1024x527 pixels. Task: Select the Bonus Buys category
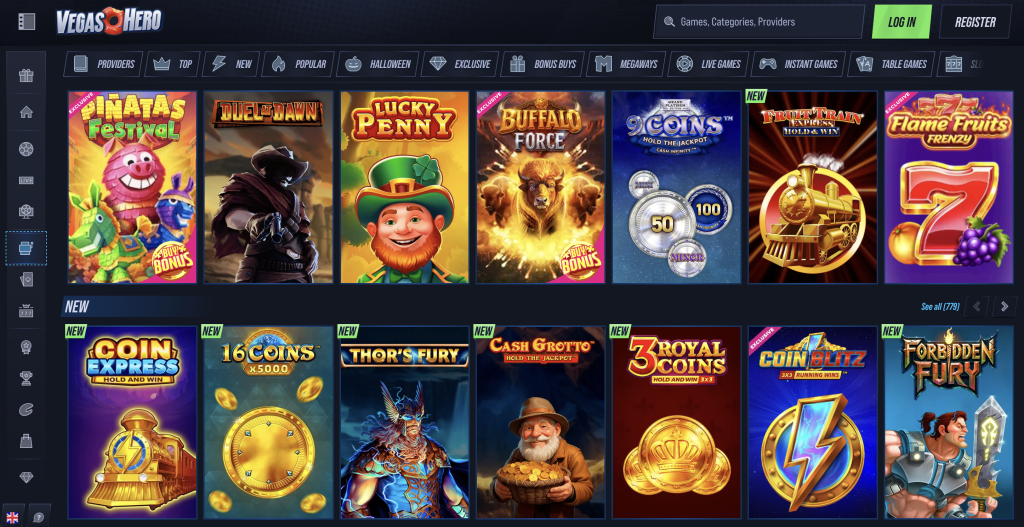point(543,64)
